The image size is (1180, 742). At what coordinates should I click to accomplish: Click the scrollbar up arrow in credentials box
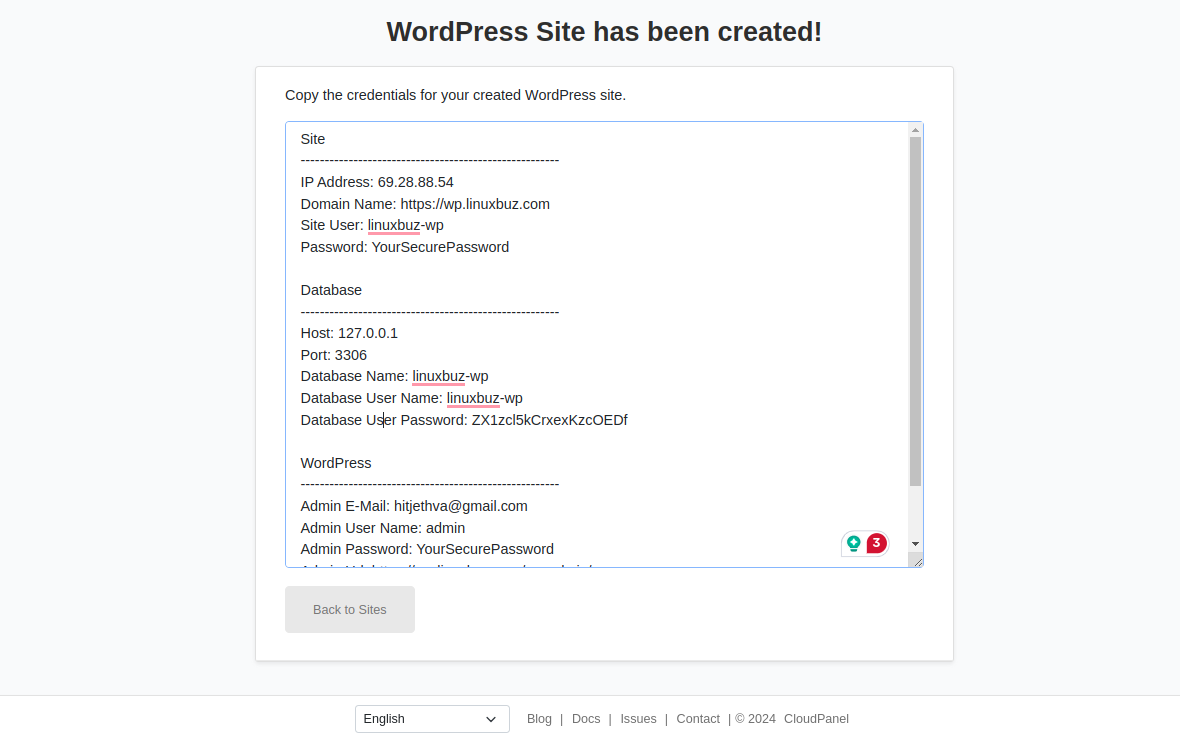coord(915,130)
